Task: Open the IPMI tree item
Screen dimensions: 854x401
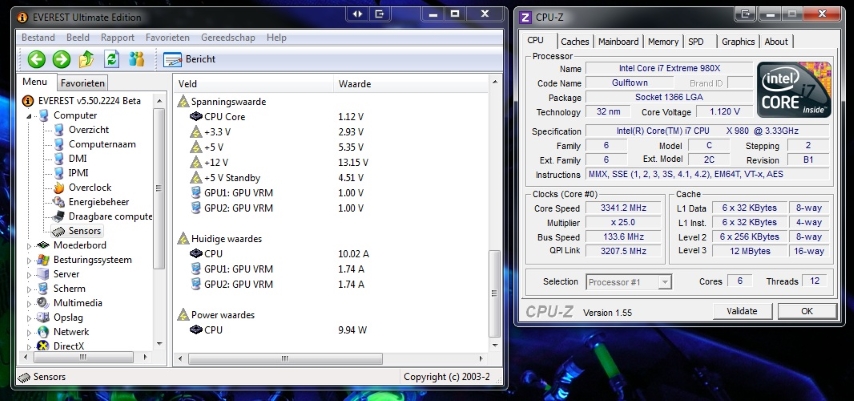Action: pyautogui.click(x=78, y=173)
